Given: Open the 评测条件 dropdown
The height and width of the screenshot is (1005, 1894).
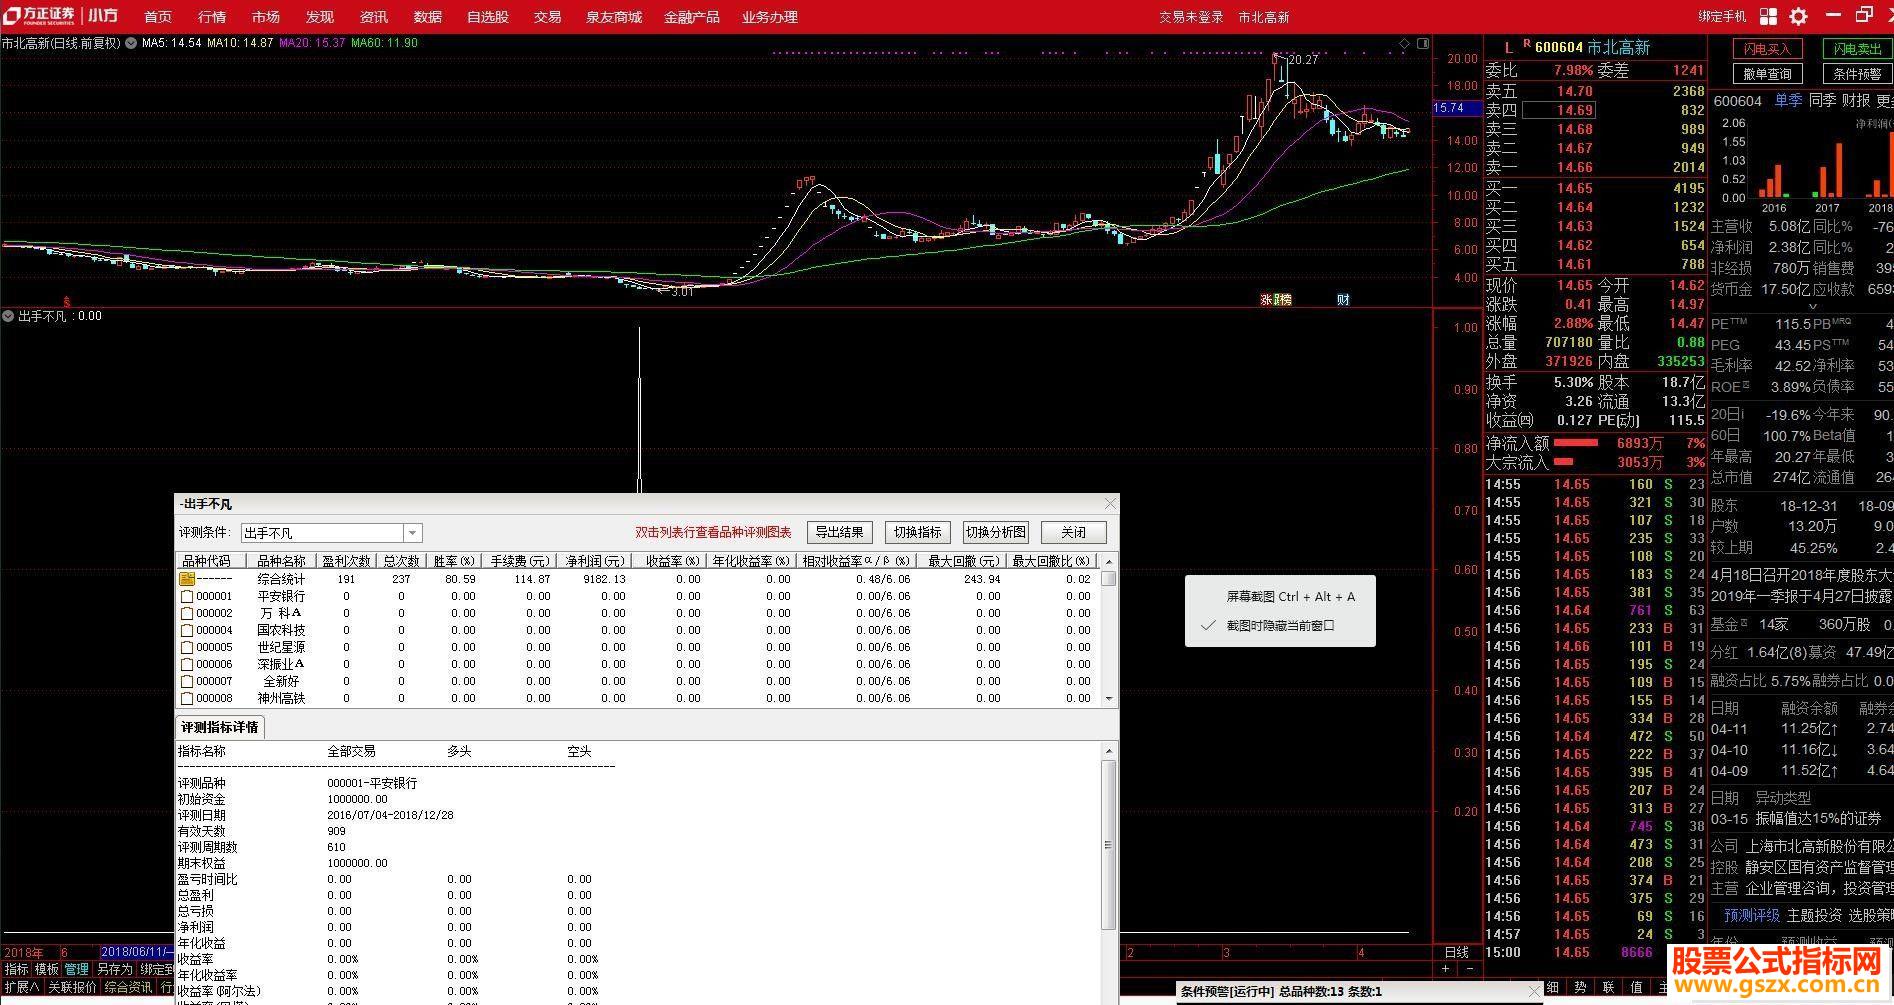Looking at the screenshot, I should pyautogui.click(x=412, y=533).
